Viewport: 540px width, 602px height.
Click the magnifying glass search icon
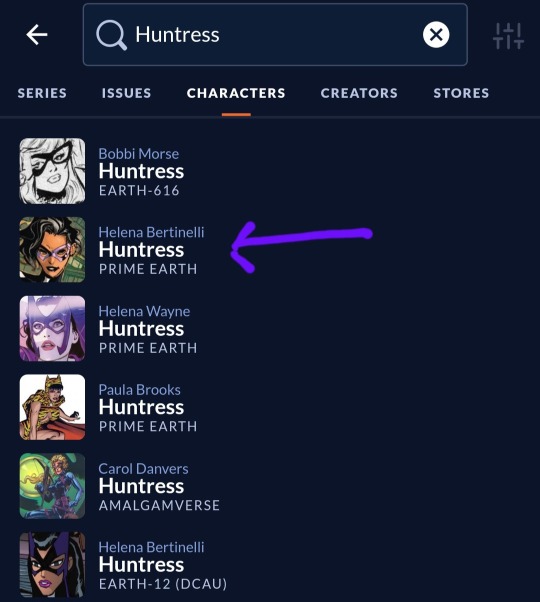tap(111, 35)
